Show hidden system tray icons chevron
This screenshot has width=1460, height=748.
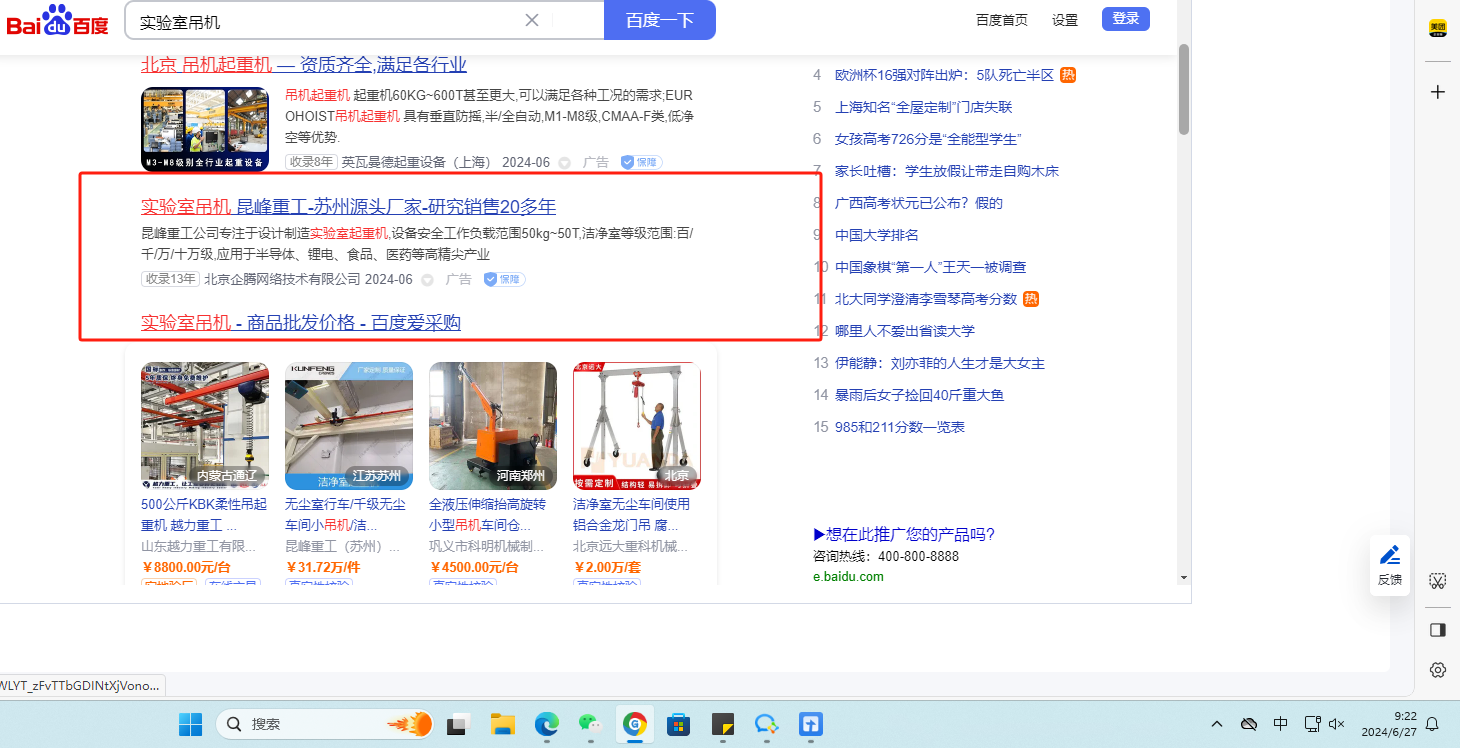tap(1217, 724)
